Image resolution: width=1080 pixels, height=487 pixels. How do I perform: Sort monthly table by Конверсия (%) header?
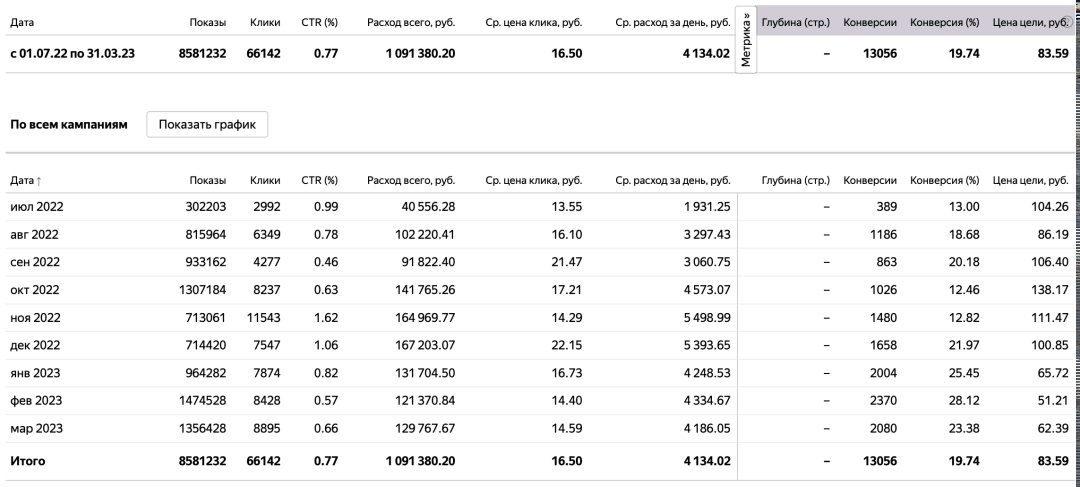943,180
